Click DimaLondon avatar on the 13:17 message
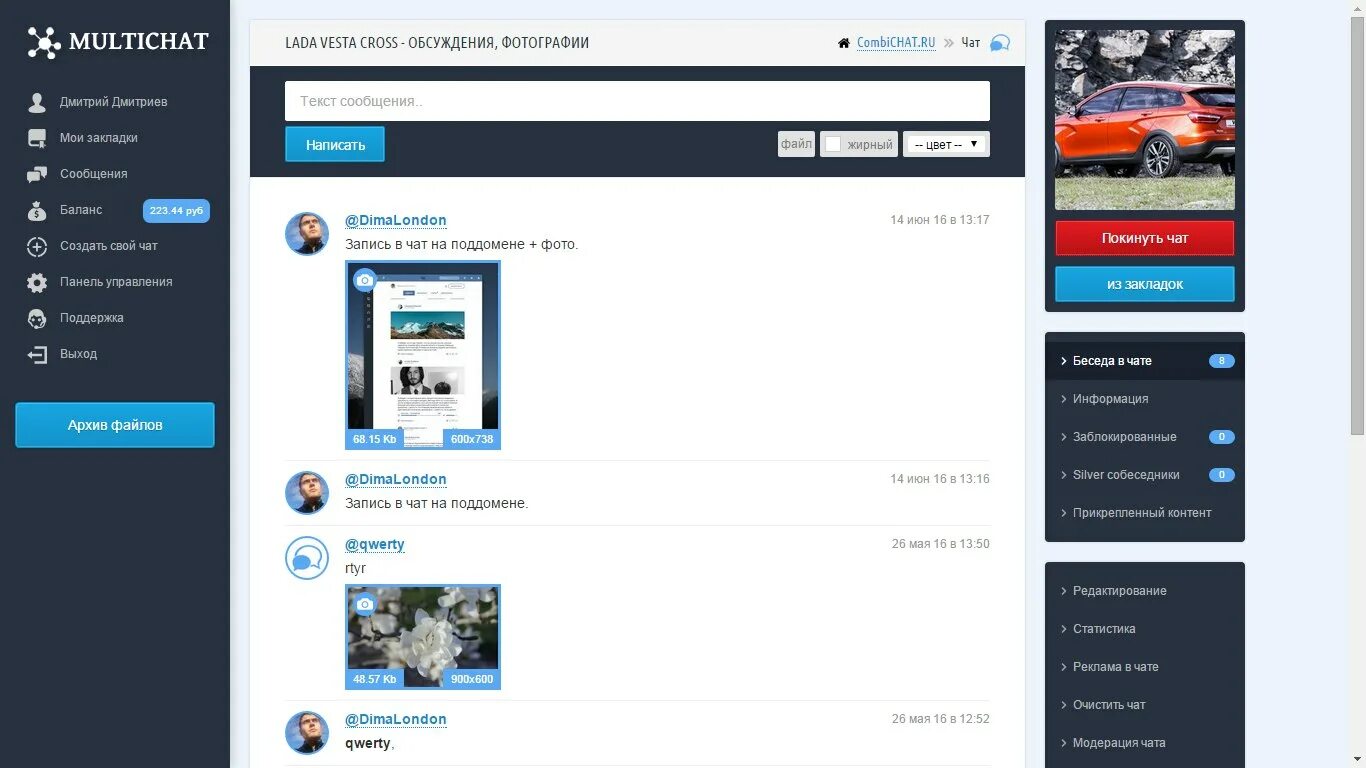The image size is (1366, 768). [307, 233]
